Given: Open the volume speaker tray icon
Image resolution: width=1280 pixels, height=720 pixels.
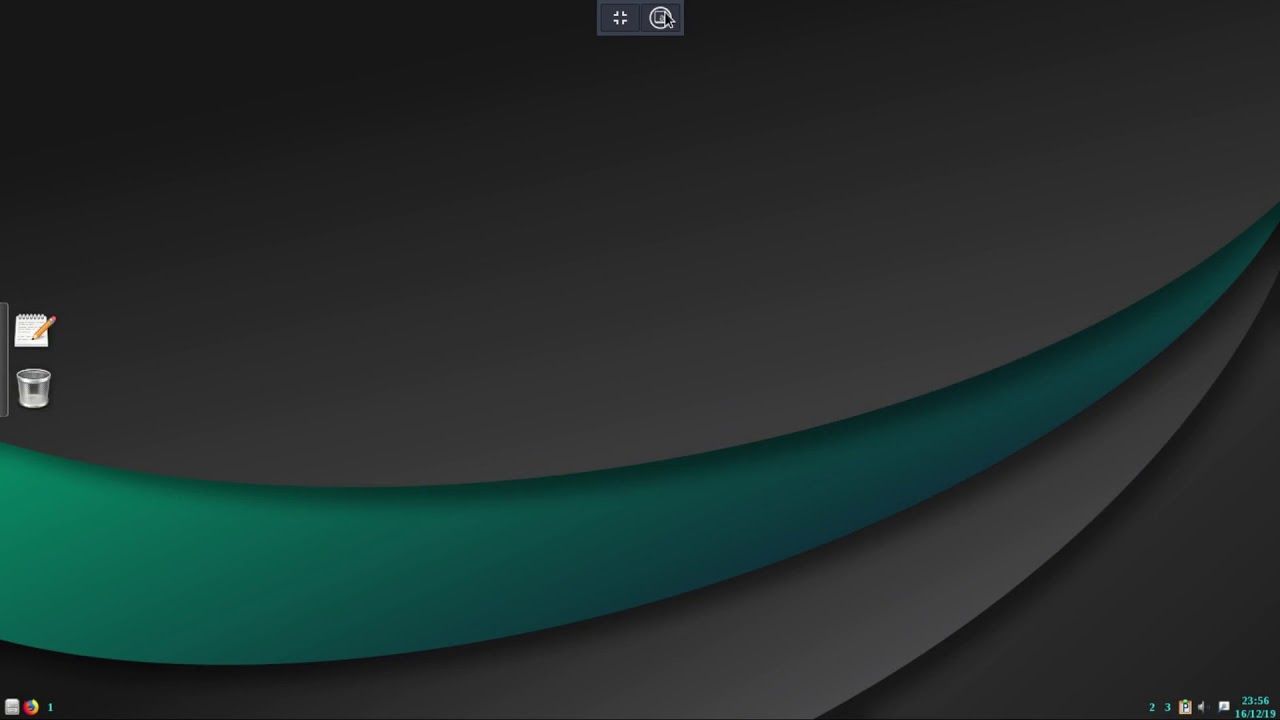Looking at the screenshot, I should (x=1202, y=707).
